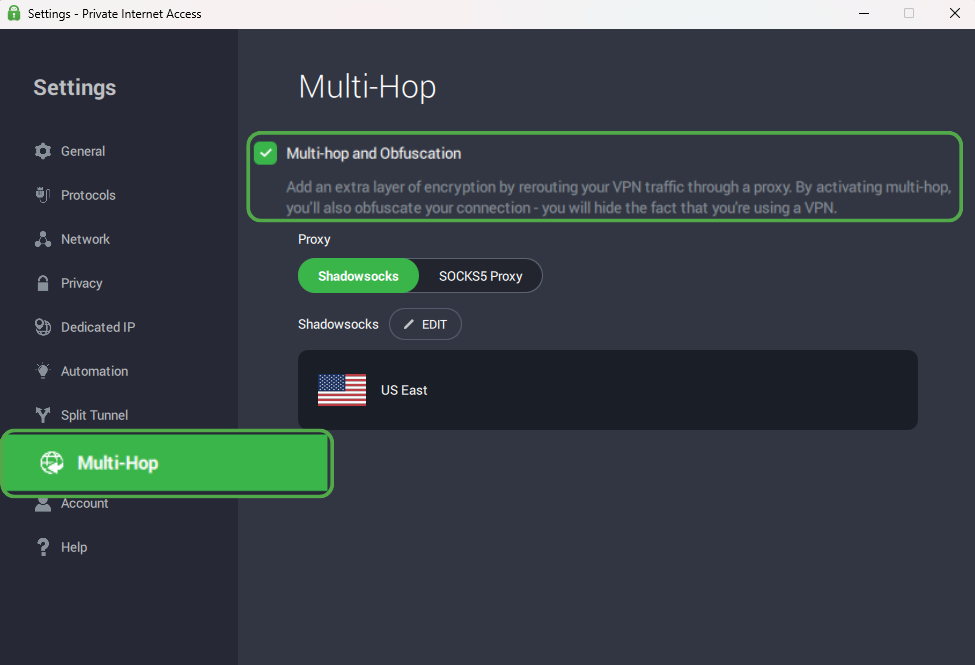Click the Account person icon
The width and height of the screenshot is (975, 665).
tap(43, 504)
